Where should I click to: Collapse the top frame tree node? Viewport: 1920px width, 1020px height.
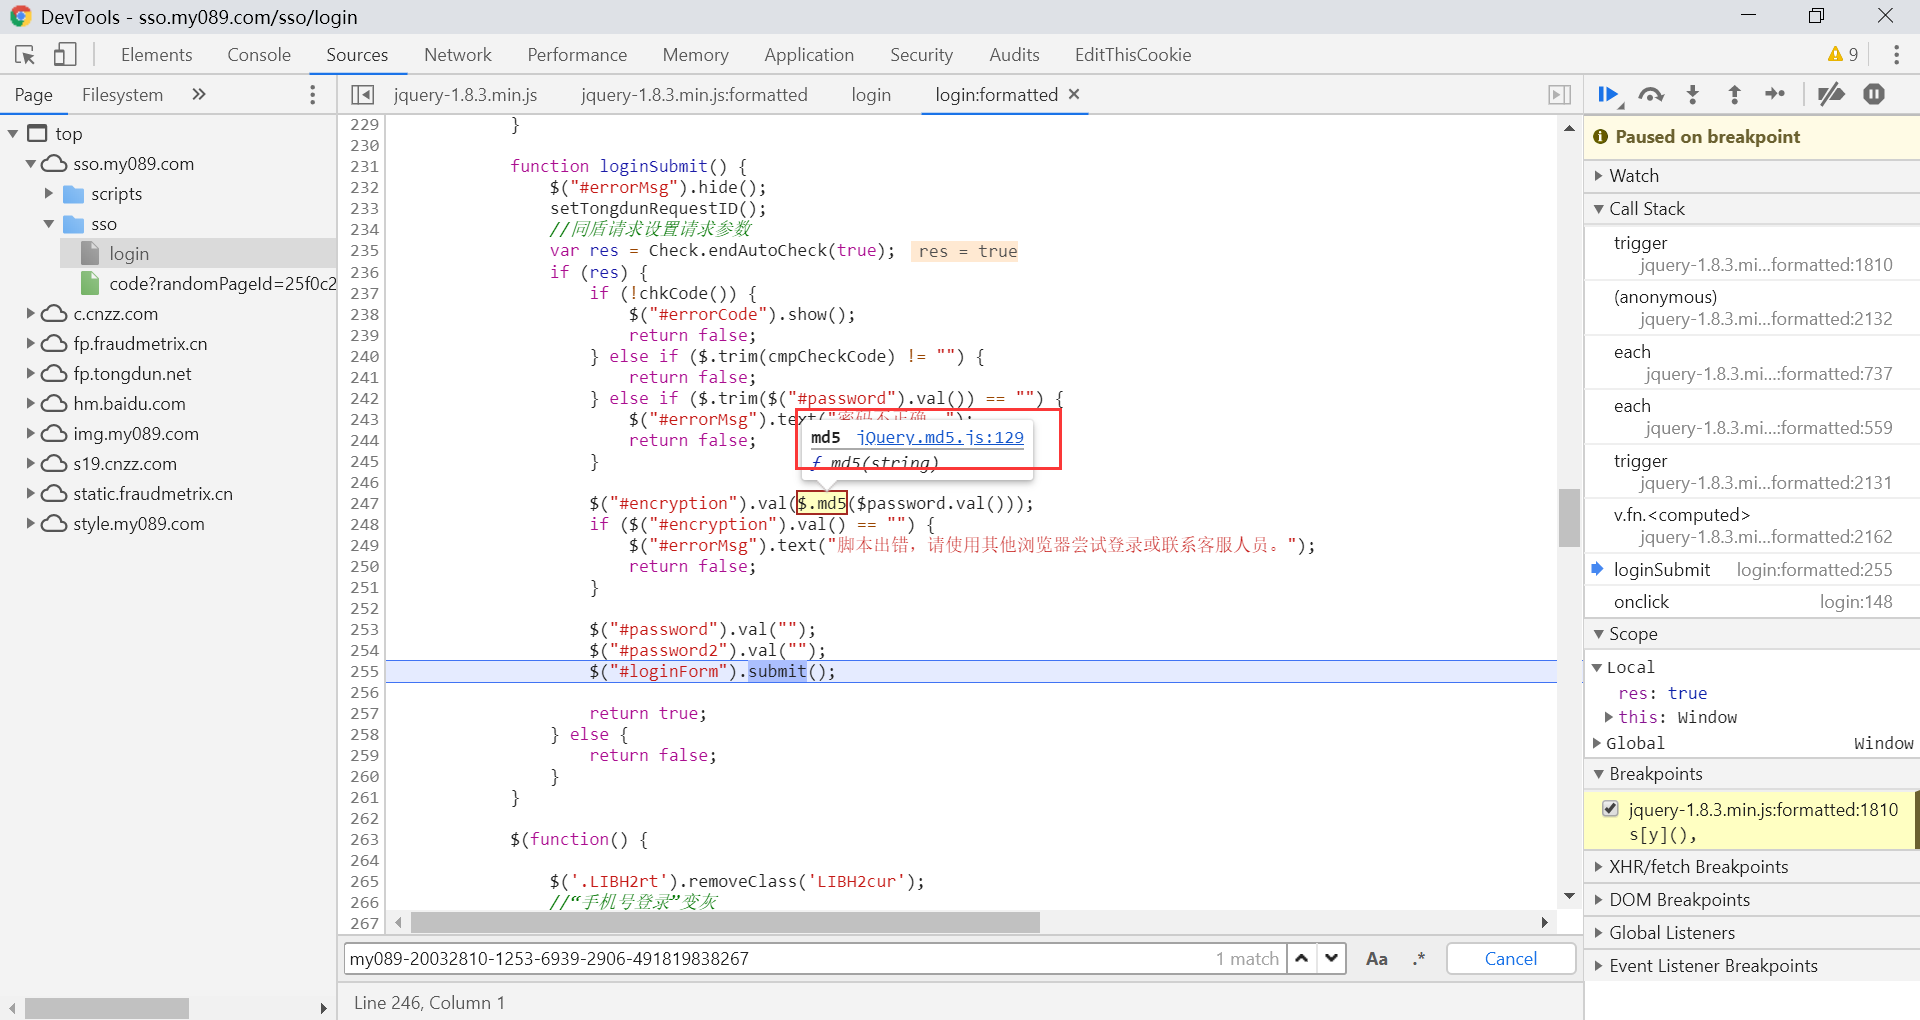(13, 134)
